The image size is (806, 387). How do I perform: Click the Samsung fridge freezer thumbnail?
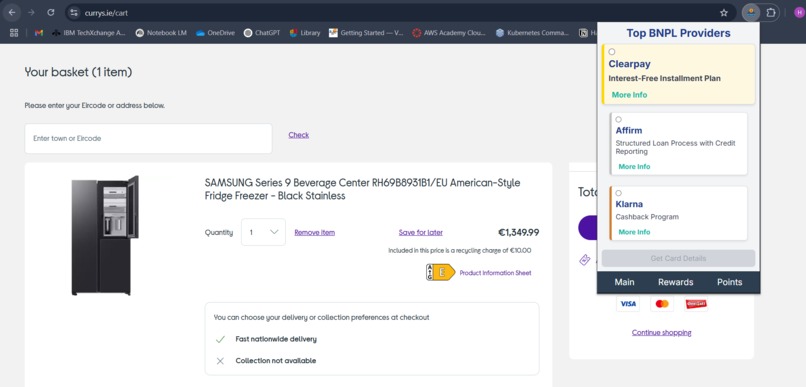pyautogui.click(x=105, y=236)
